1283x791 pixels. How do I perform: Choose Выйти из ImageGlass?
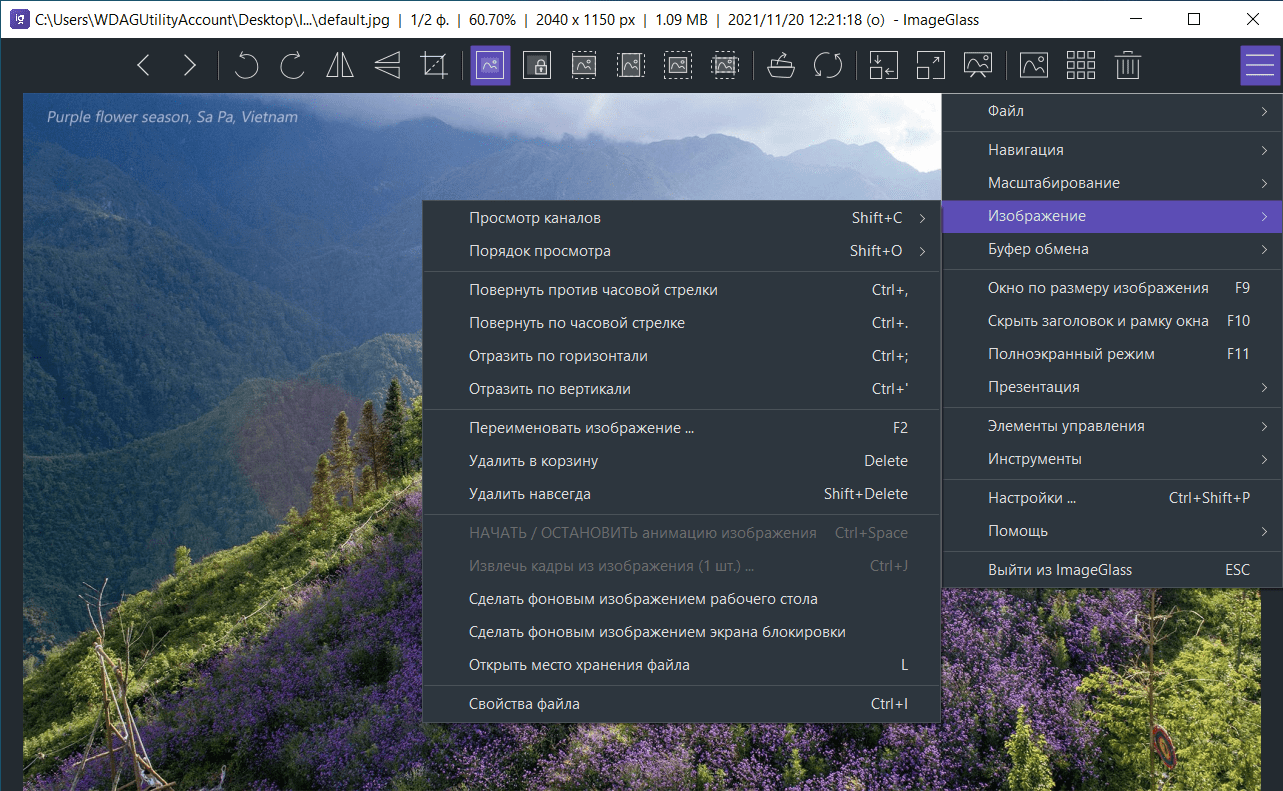[x=1112, y=570]
